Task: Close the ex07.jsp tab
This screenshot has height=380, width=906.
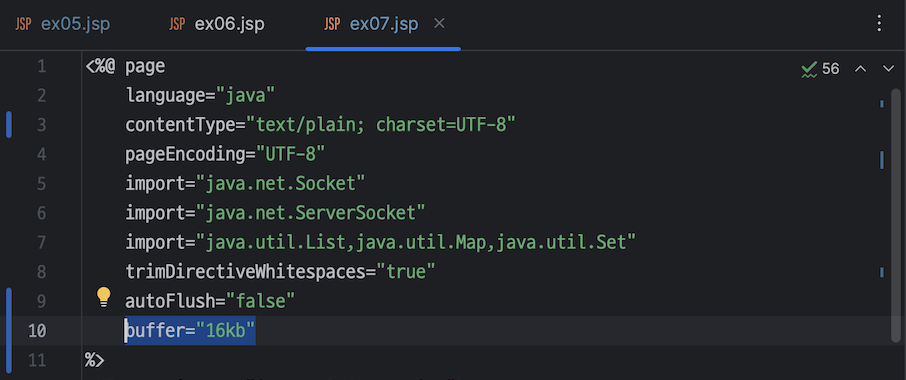Action: (439, 24)
